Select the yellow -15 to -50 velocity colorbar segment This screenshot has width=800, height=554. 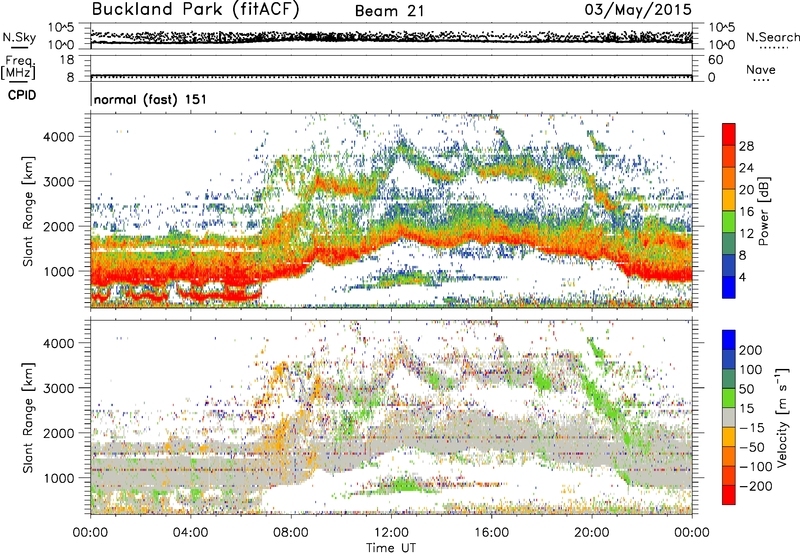click(x=729, y=437)
